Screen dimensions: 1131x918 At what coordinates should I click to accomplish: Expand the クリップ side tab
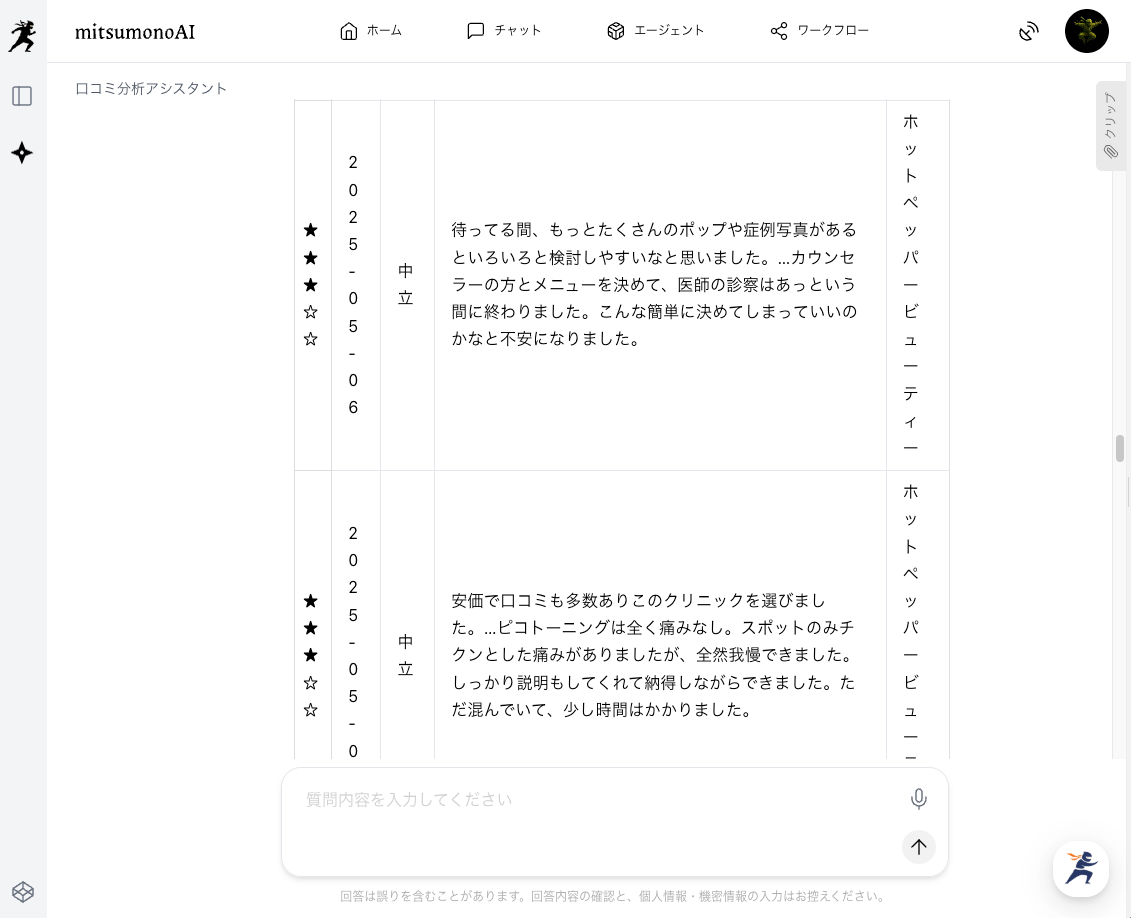(x=1110, y=126)
